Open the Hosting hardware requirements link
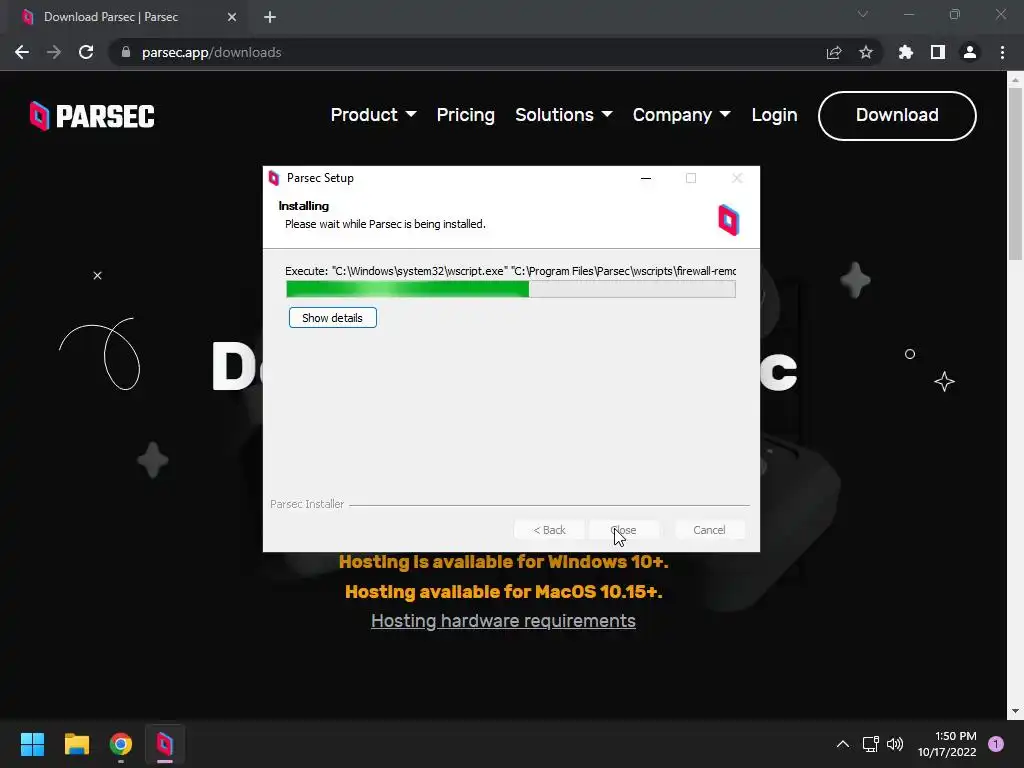The width and height of the screenshot is (1024, 768). pos(503,620)
